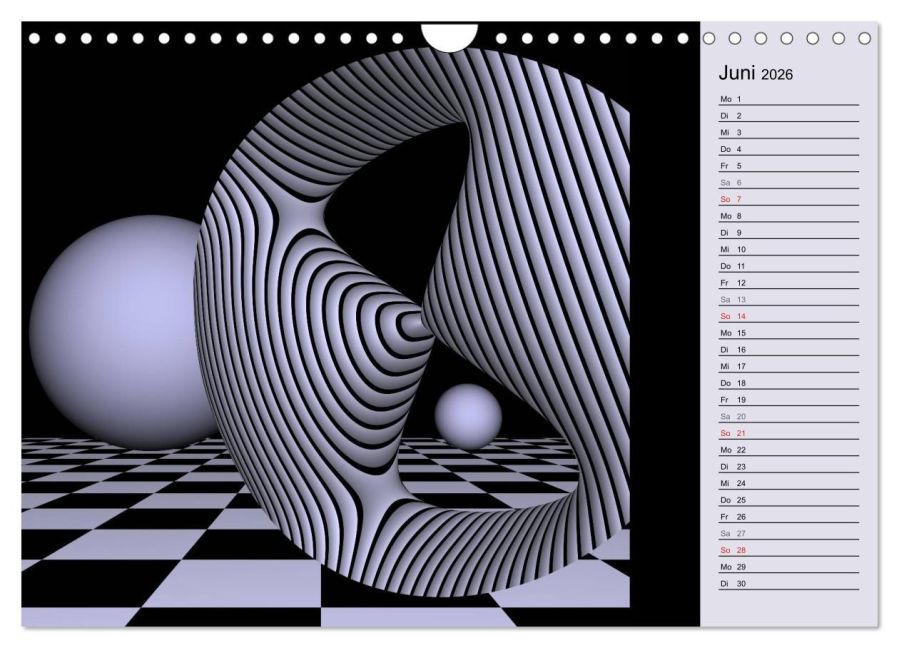This screenshot has width=899, height=648.
Task: Select the 'Mi 24' date row
Action: pos(789,483)
